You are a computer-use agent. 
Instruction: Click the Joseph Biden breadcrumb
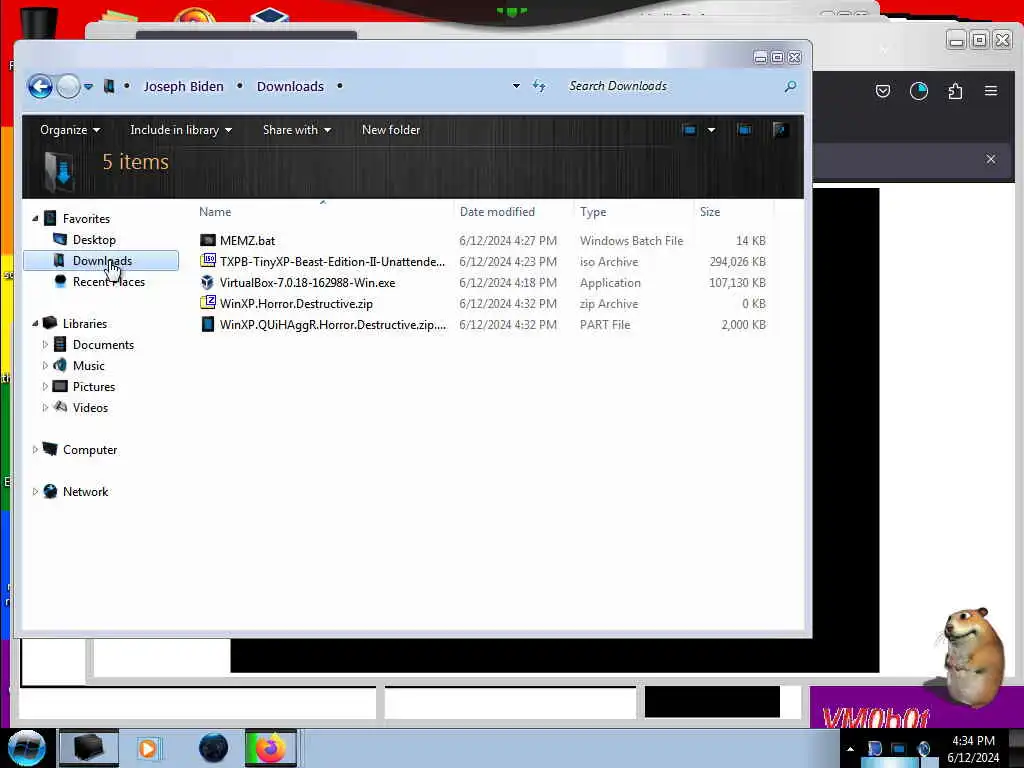184,86
